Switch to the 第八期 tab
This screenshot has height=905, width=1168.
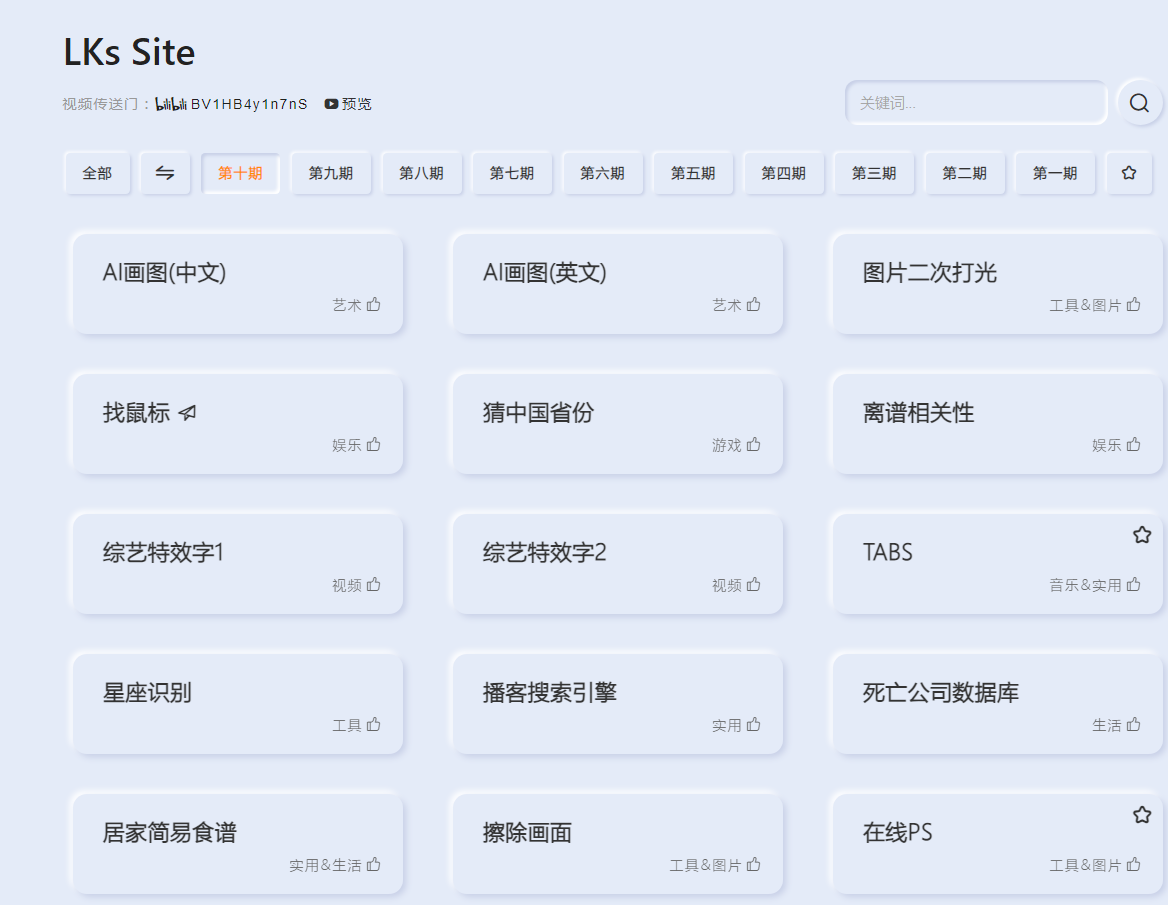tap(421, 173)
